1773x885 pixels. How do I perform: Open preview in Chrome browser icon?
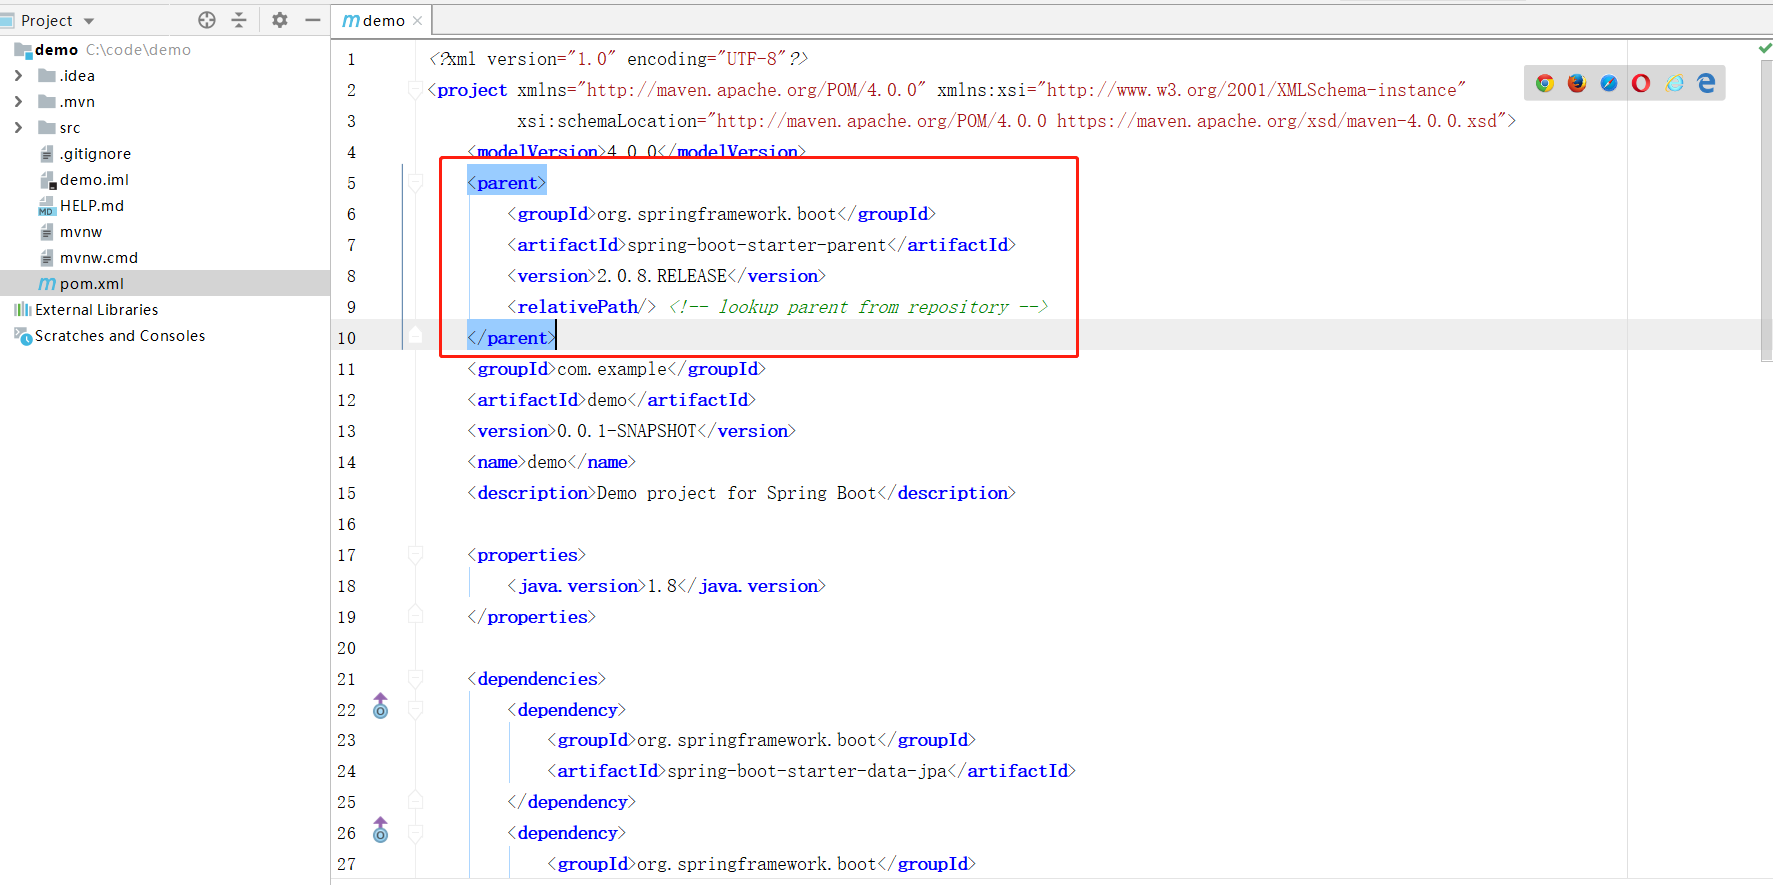pos(1545,83)
